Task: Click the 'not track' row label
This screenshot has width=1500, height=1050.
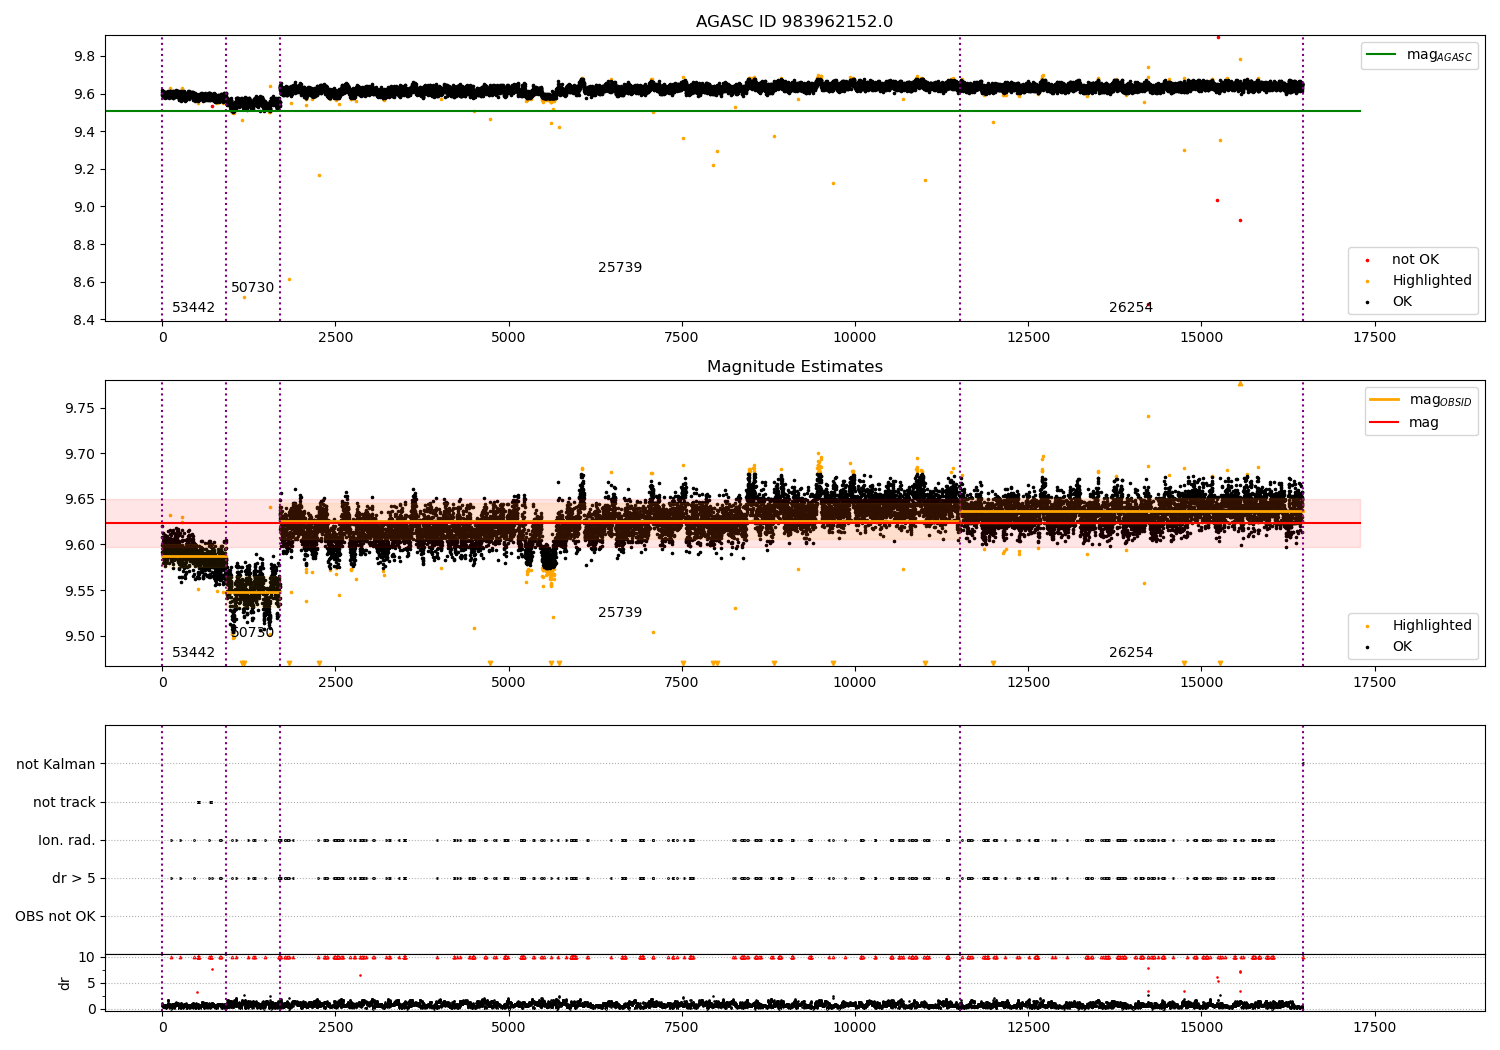Action: tap(64, 802)
